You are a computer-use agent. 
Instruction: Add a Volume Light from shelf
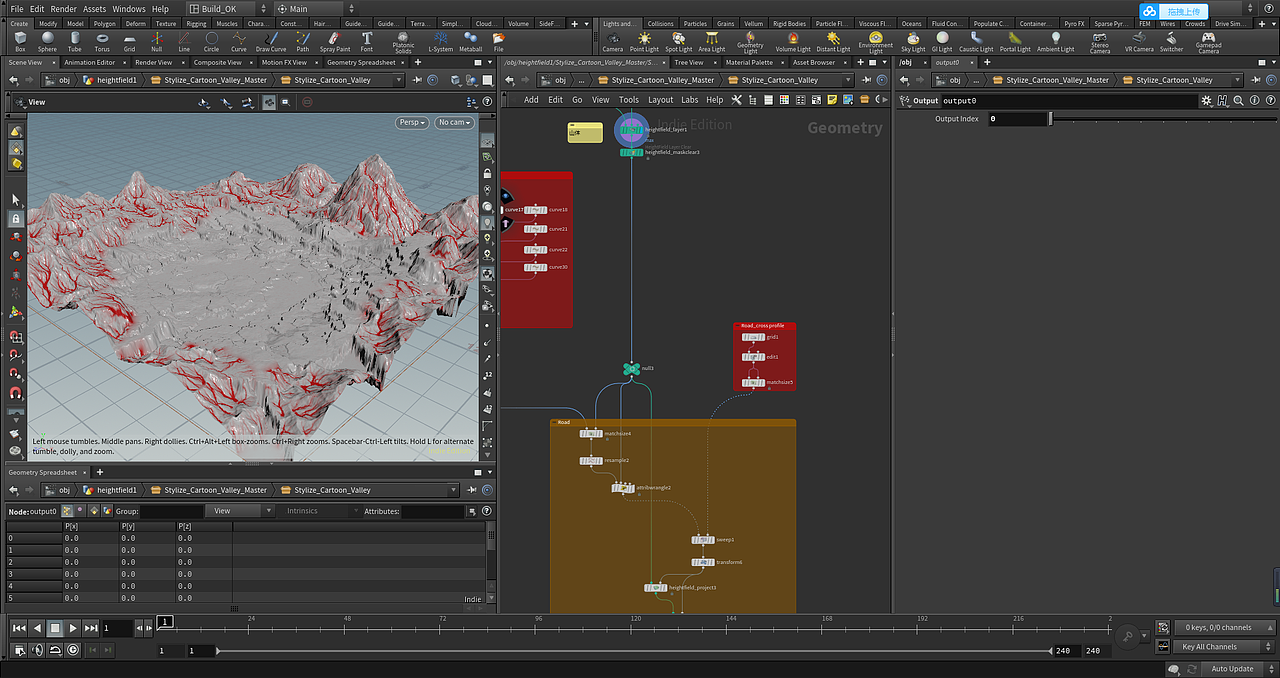coord(793,41)
